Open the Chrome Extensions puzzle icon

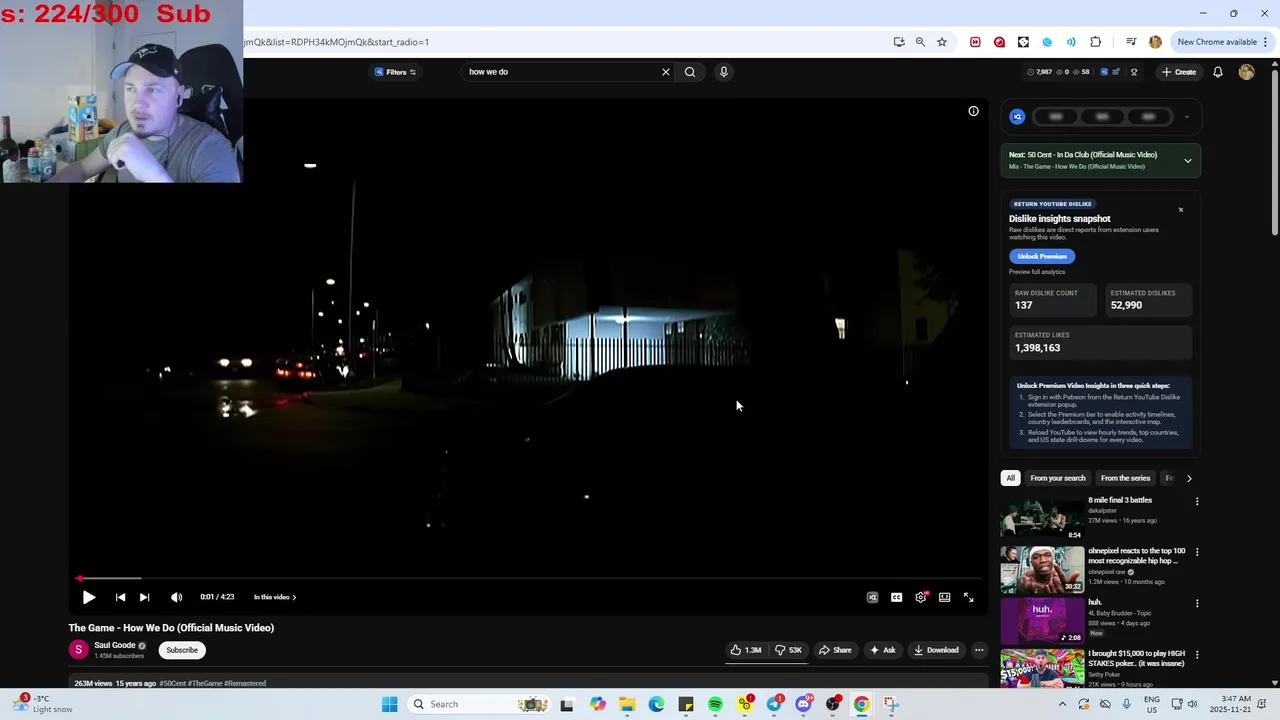(x=1096, y=42)
